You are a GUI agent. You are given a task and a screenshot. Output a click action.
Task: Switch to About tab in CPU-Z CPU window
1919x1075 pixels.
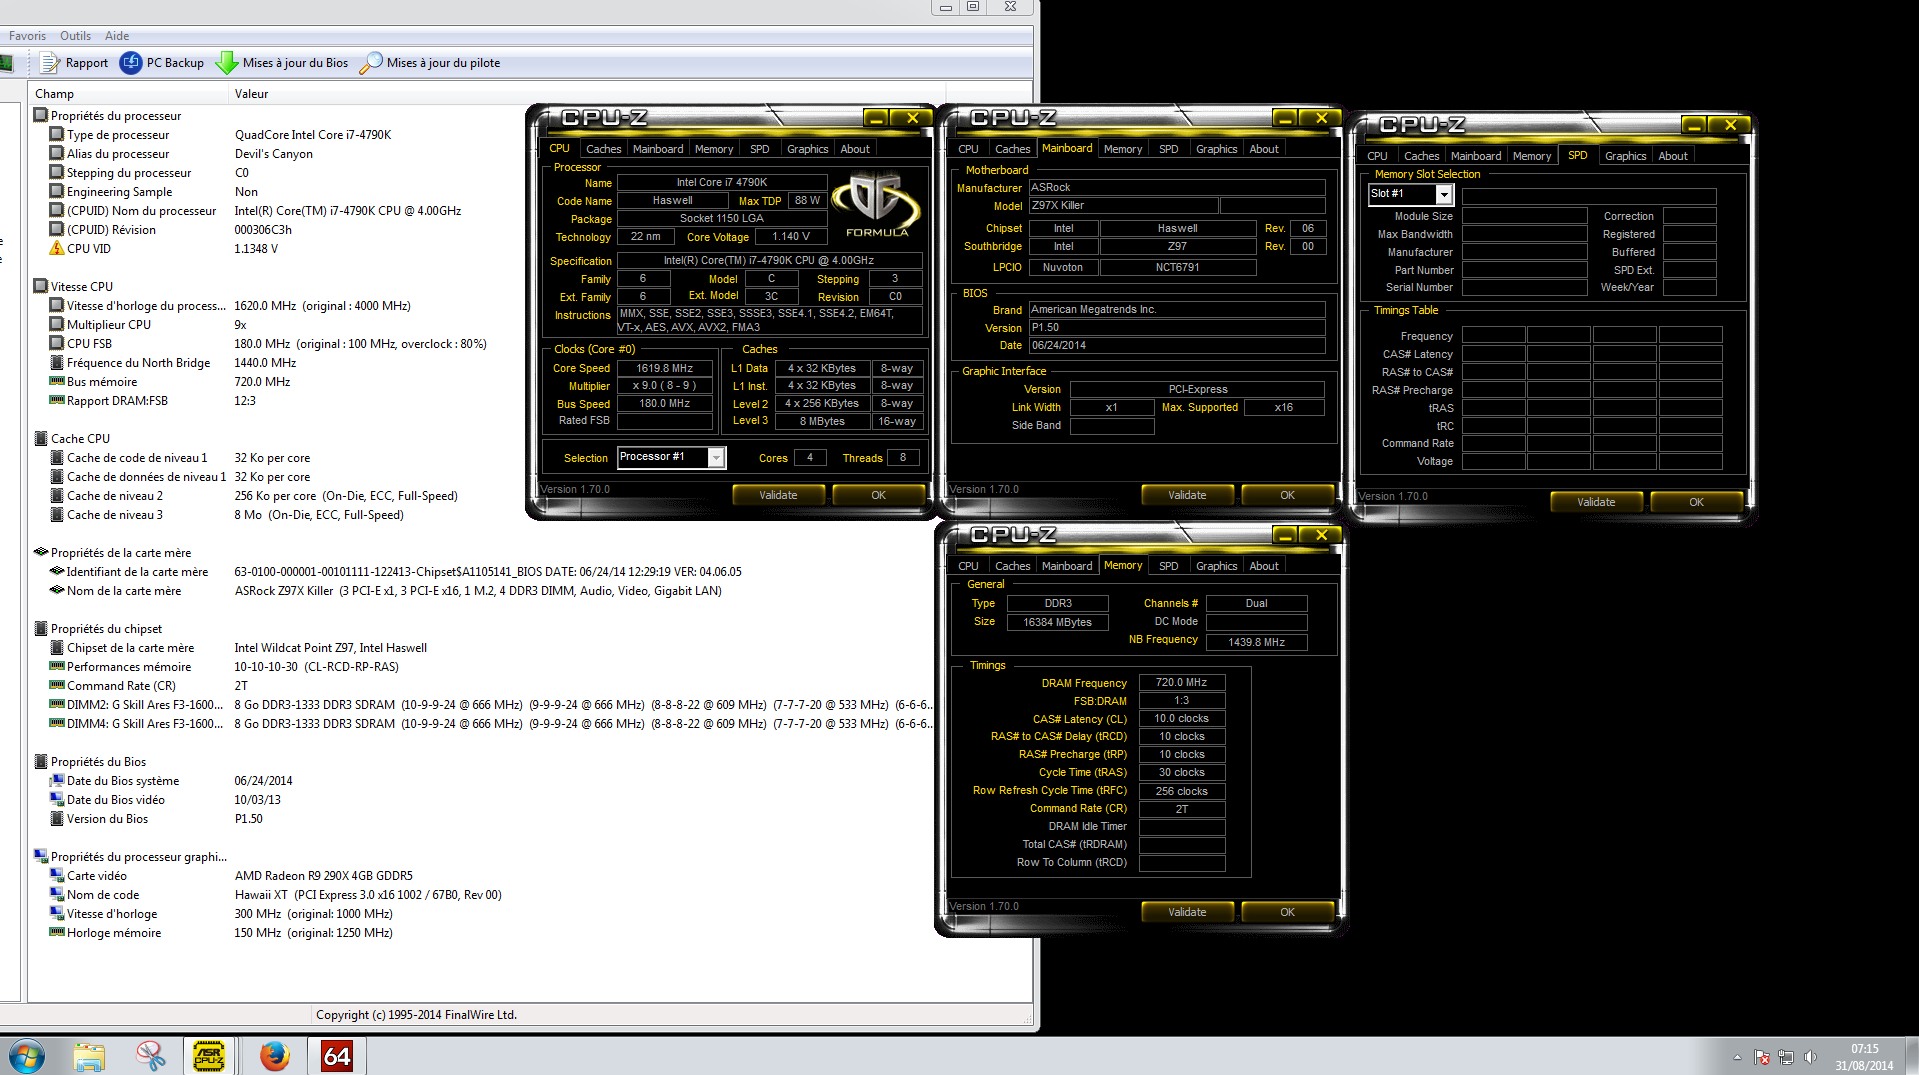[855, 149]
